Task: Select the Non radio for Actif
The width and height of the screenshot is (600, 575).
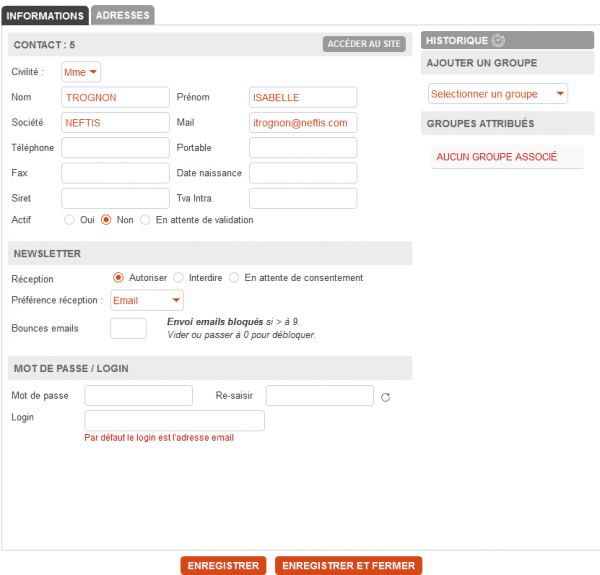Action: [x=106, y=220]
